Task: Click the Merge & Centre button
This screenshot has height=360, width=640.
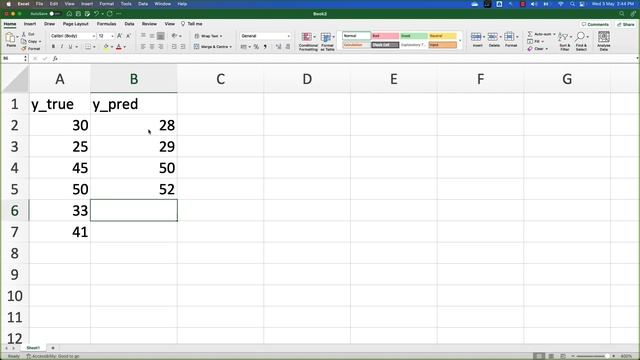Action: click(213, 47)
